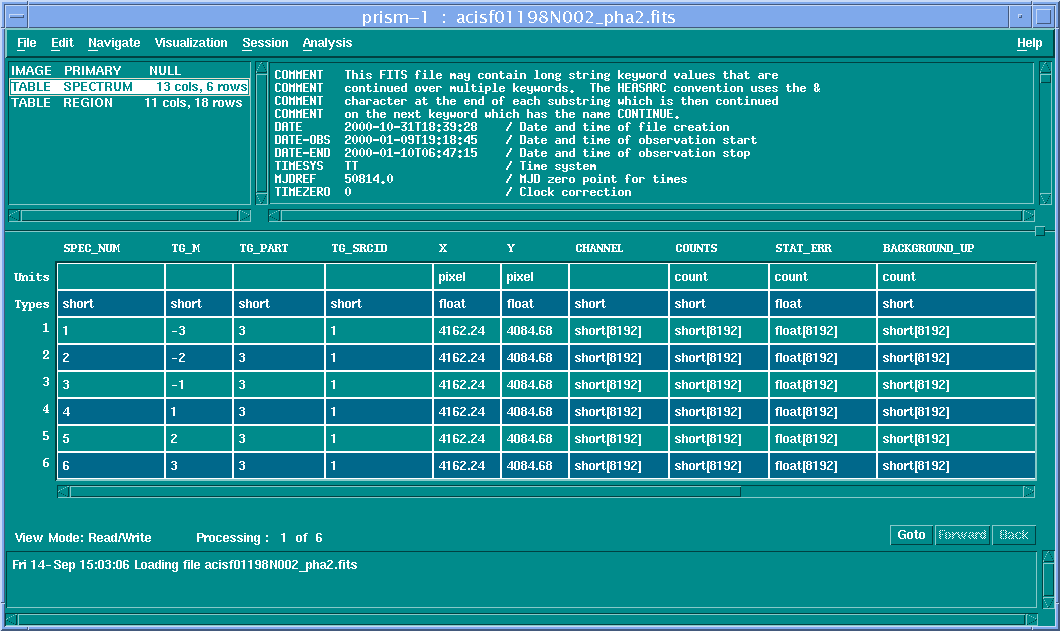Click the TG_M value in row 4
Screen dimensions: 1060x631
pos(198,412)
